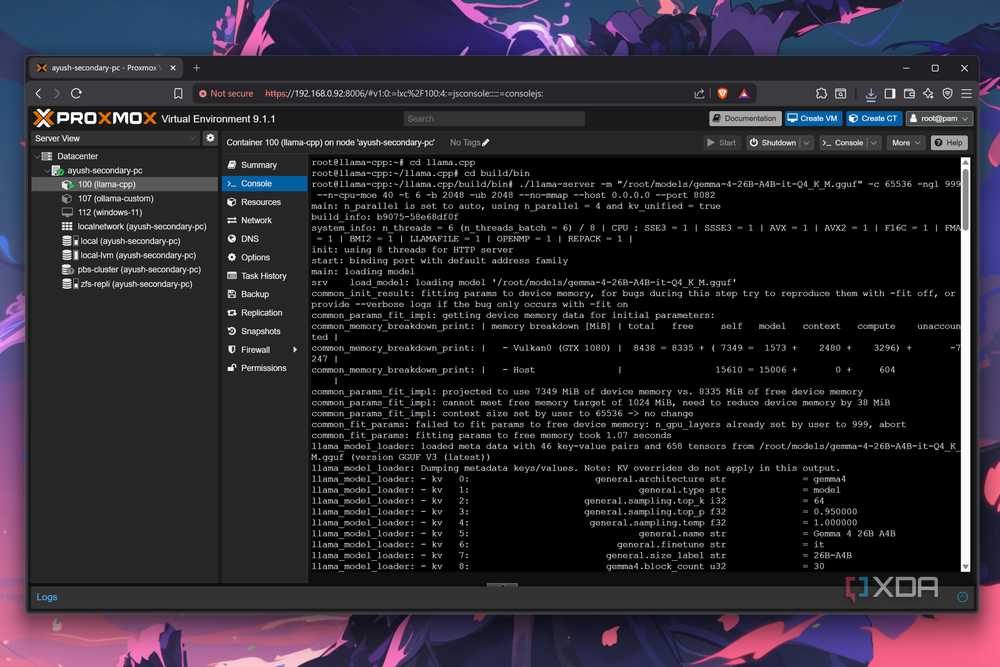Edit tags using the pencil icon next to No Tags
This screenshot has height=667, width=1000.
(x=486, y=143)
